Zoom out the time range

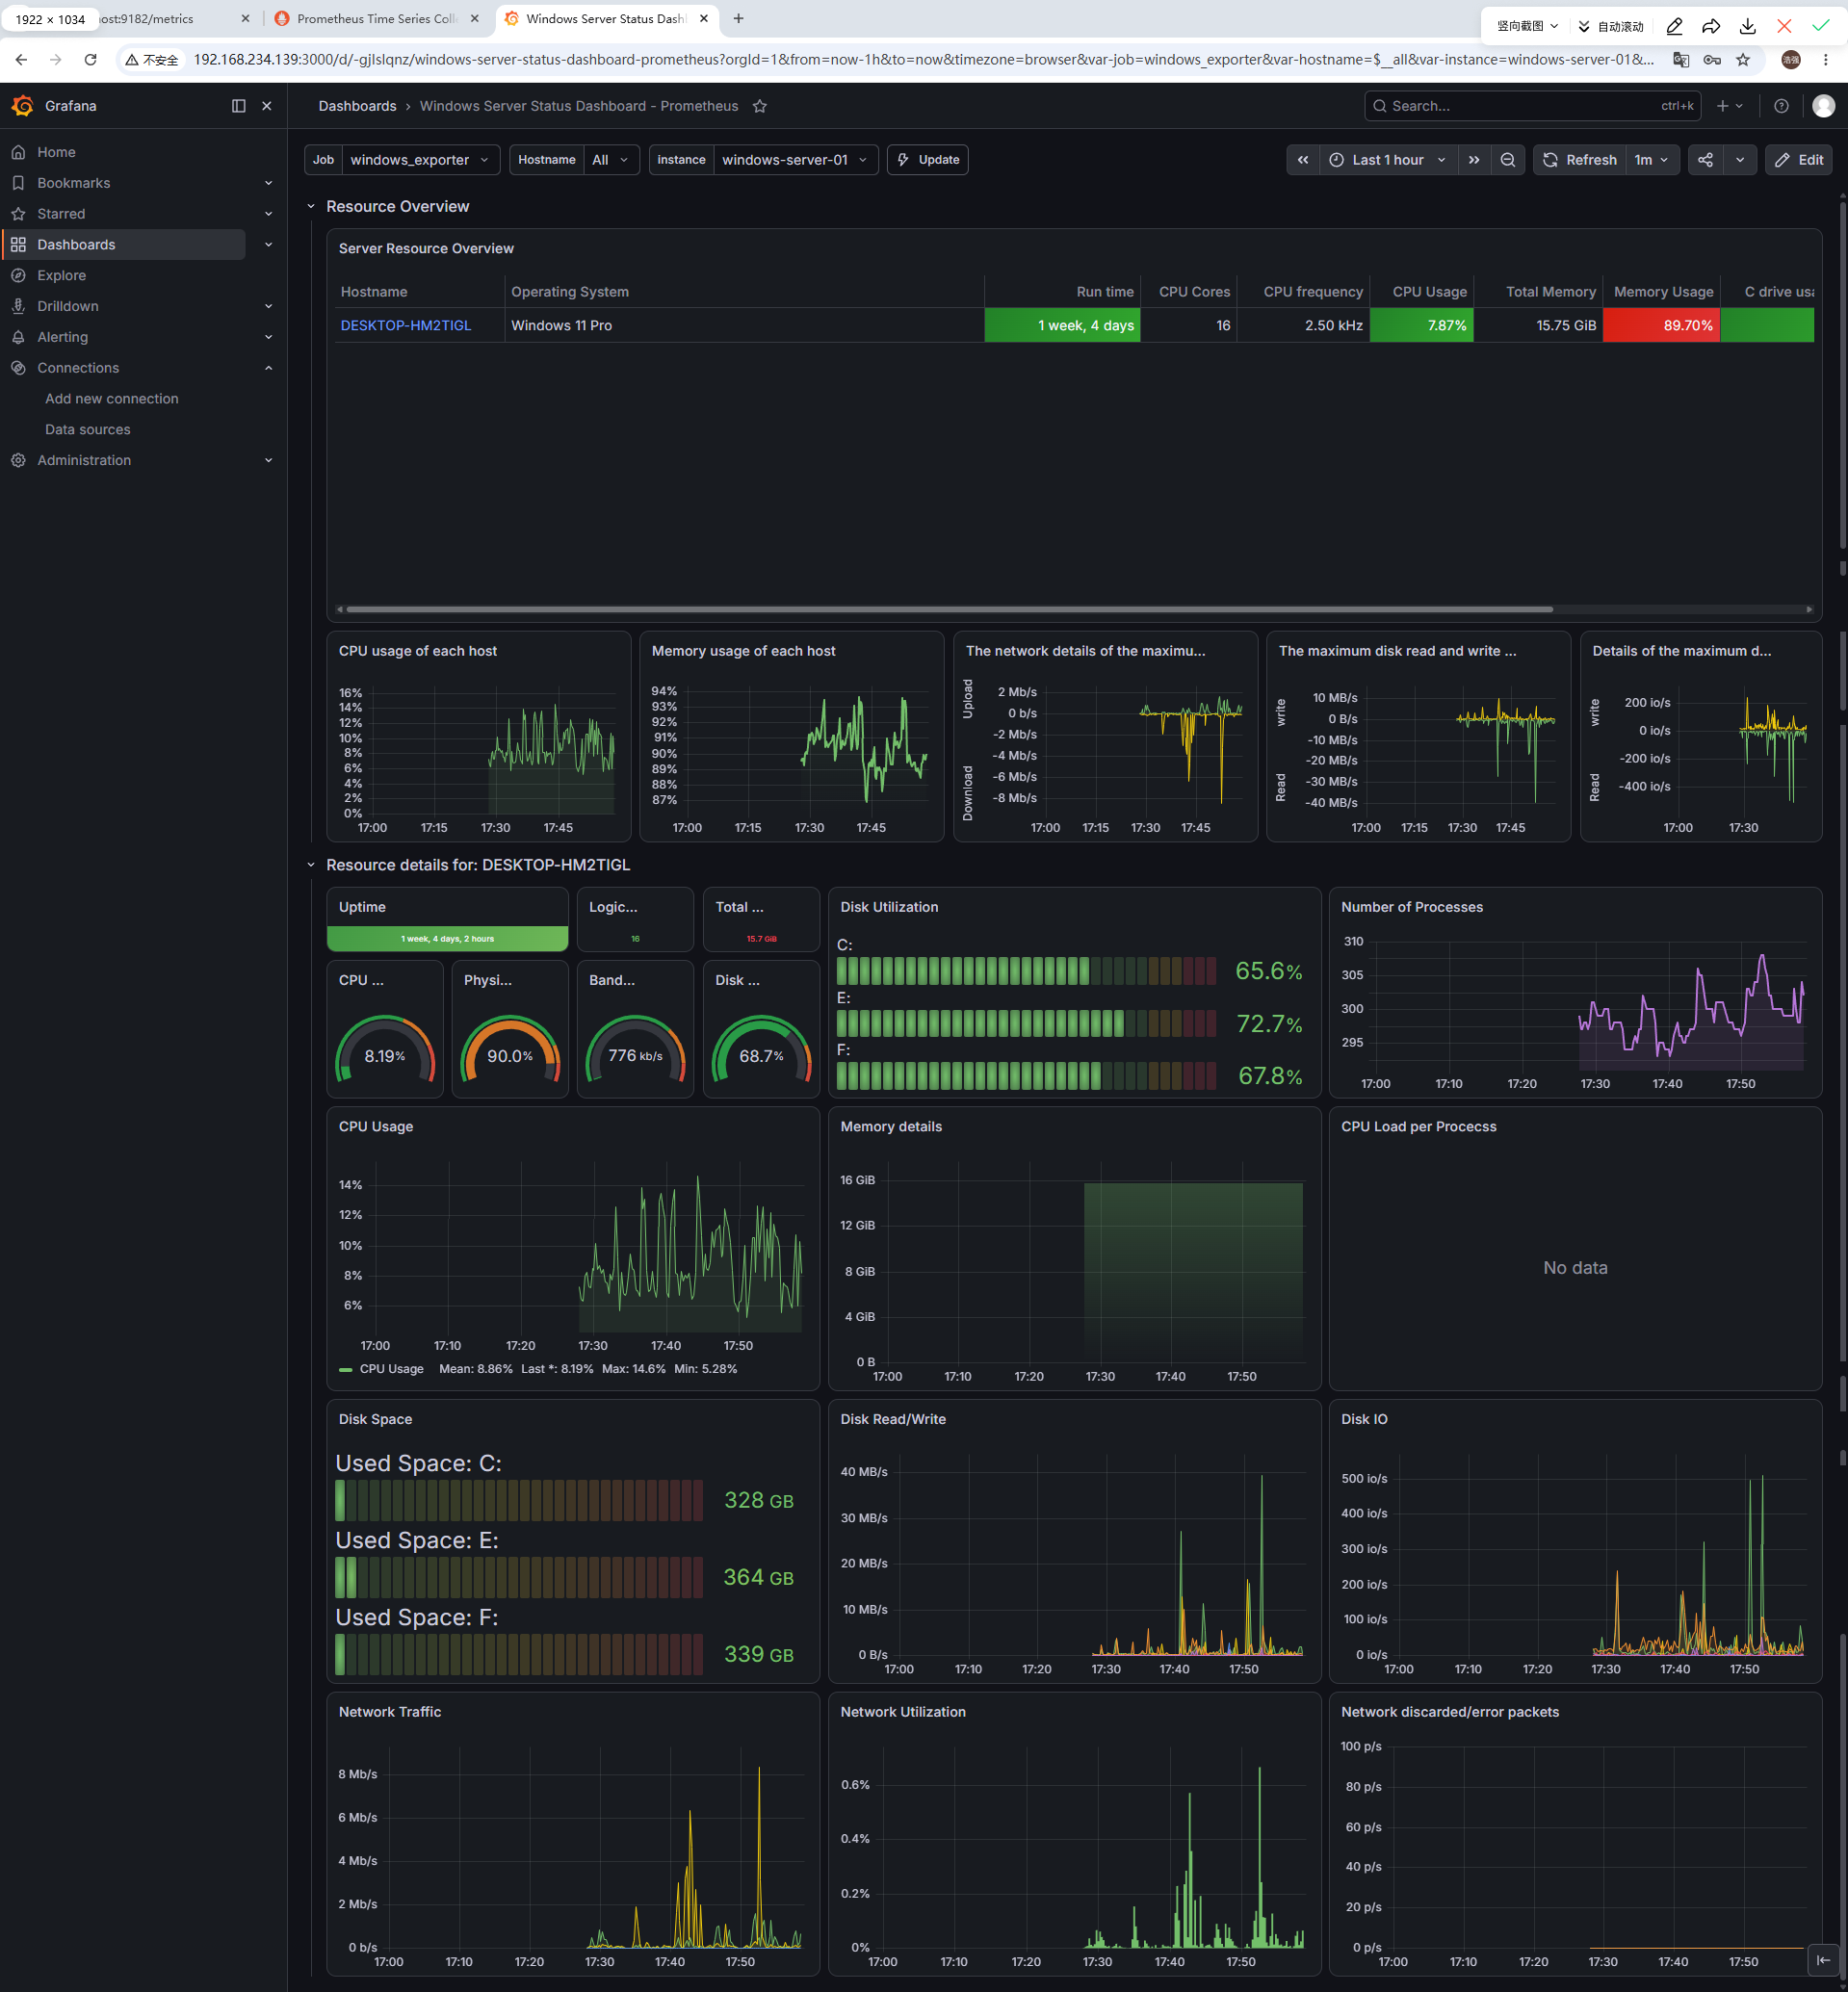tap(1508, 160)
